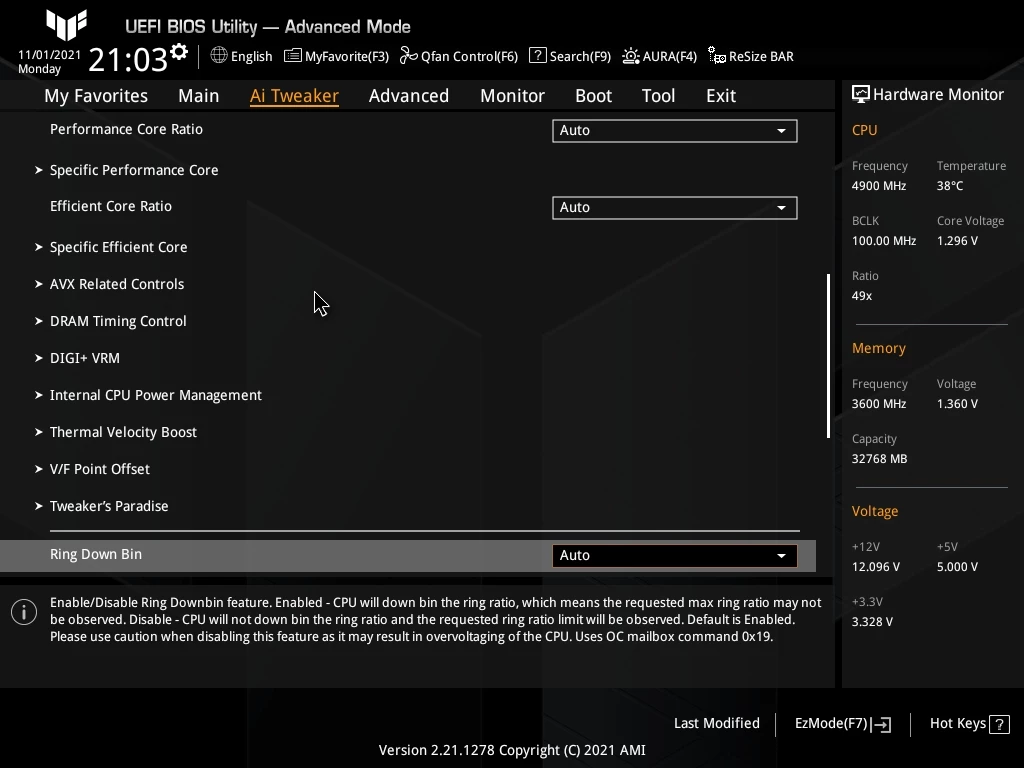The width and height of the screenshot is (1024, 768).
Task: Click the CPU ratio value 49x
Action: 862,296
